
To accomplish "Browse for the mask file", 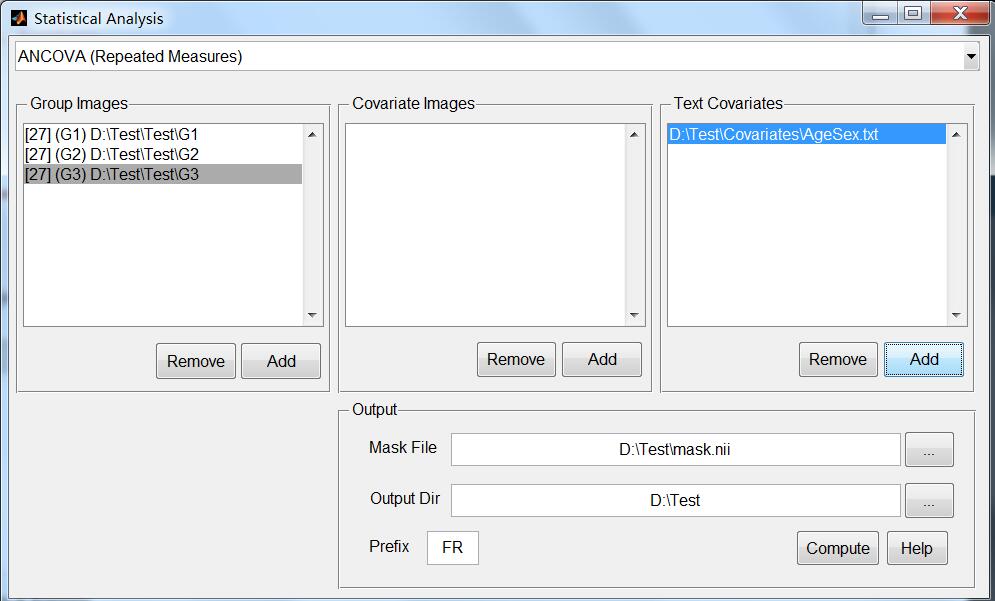I will click(x=929, y=449).
